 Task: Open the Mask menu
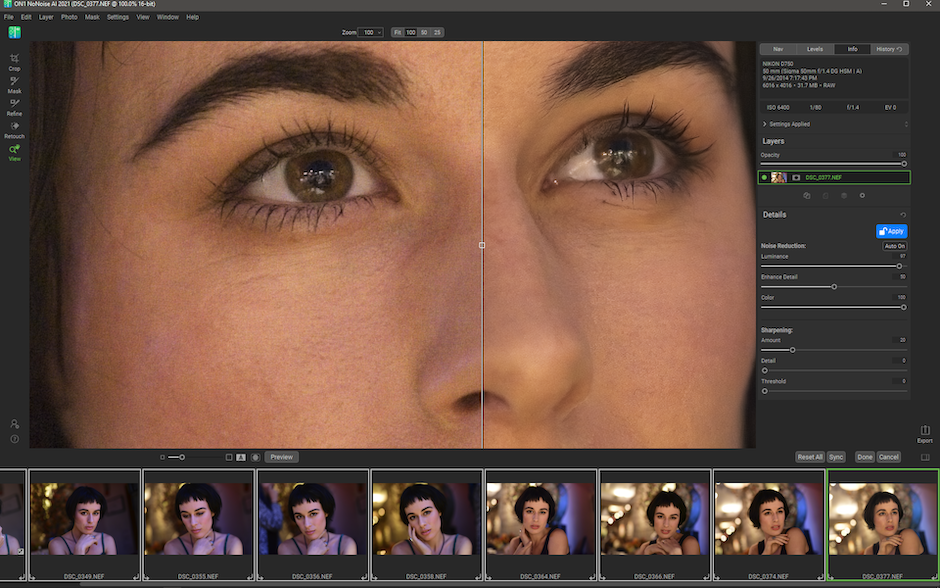(92, 17)
